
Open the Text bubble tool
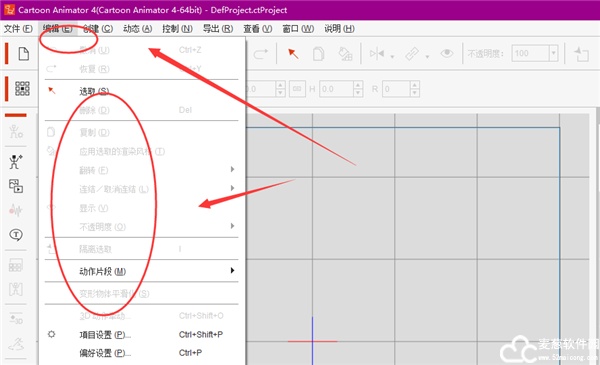click(16, 235)
